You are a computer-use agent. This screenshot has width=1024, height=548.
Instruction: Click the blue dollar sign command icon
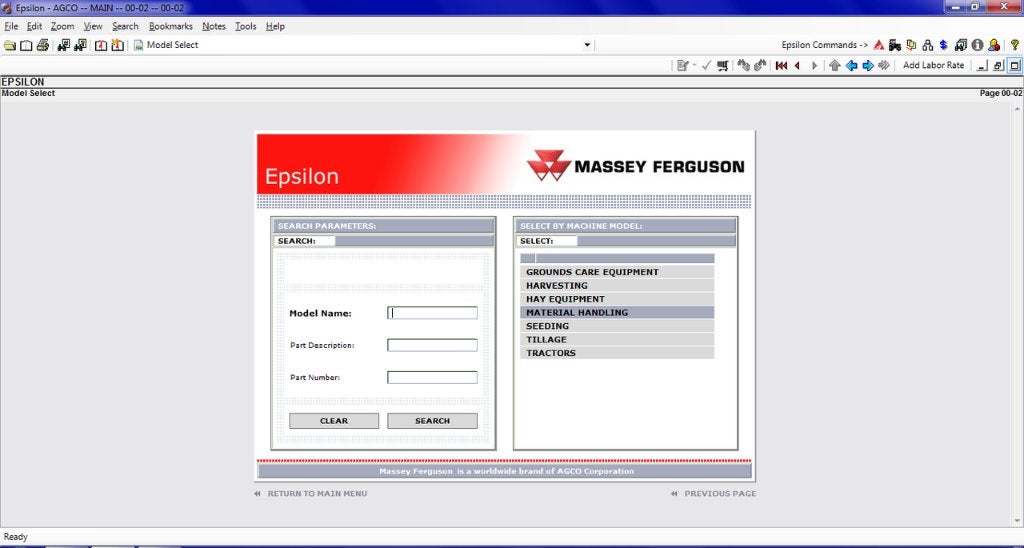[944, 45]
